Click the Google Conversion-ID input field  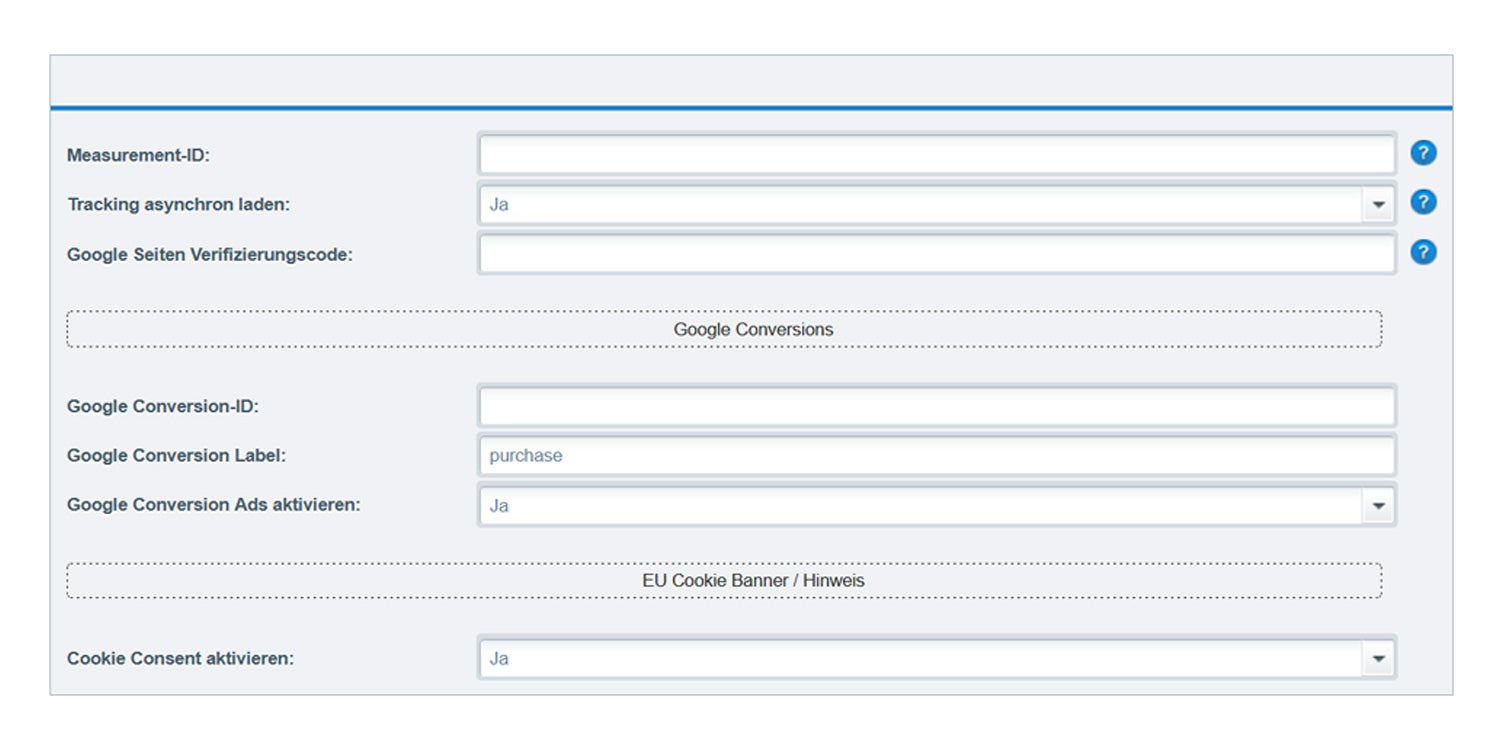937,406
